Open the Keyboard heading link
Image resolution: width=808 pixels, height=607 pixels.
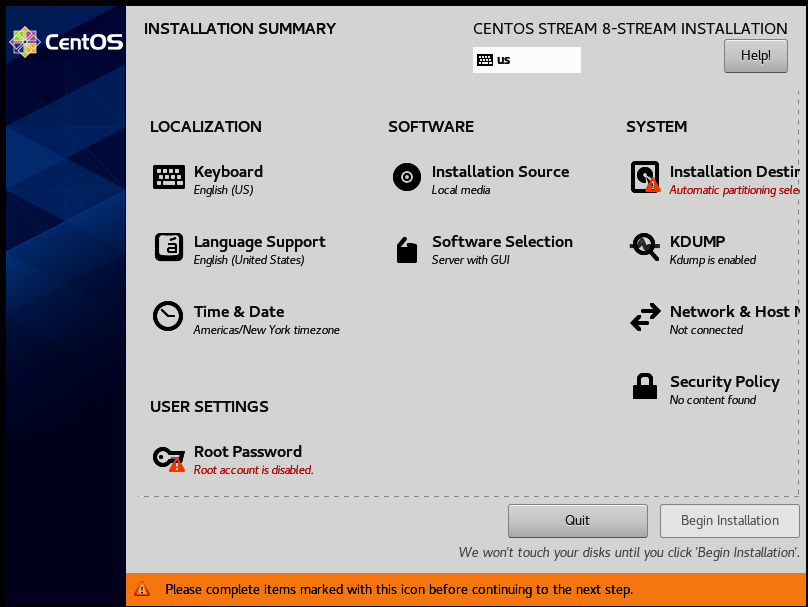pyautogui.click(x=228, y=172)
